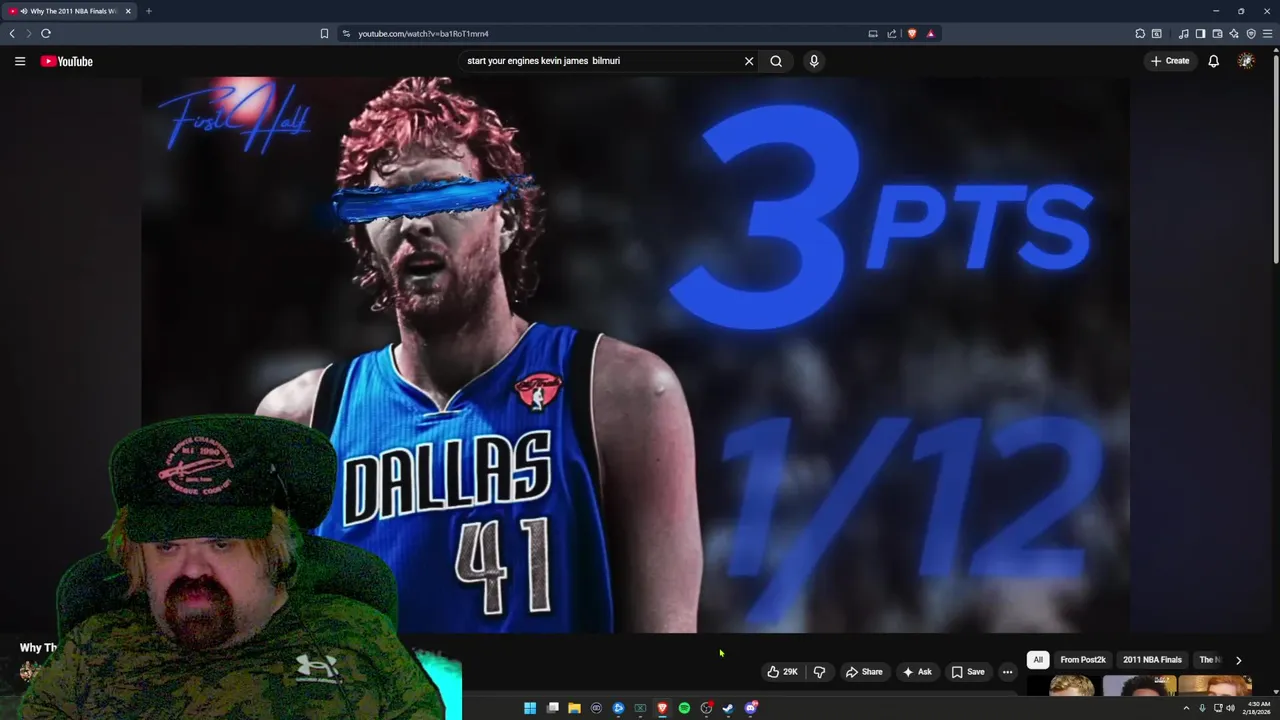Open Brave VPN shield icon
The width and height of the screenshot is (1280, 720).
(x=1251, y=33)
